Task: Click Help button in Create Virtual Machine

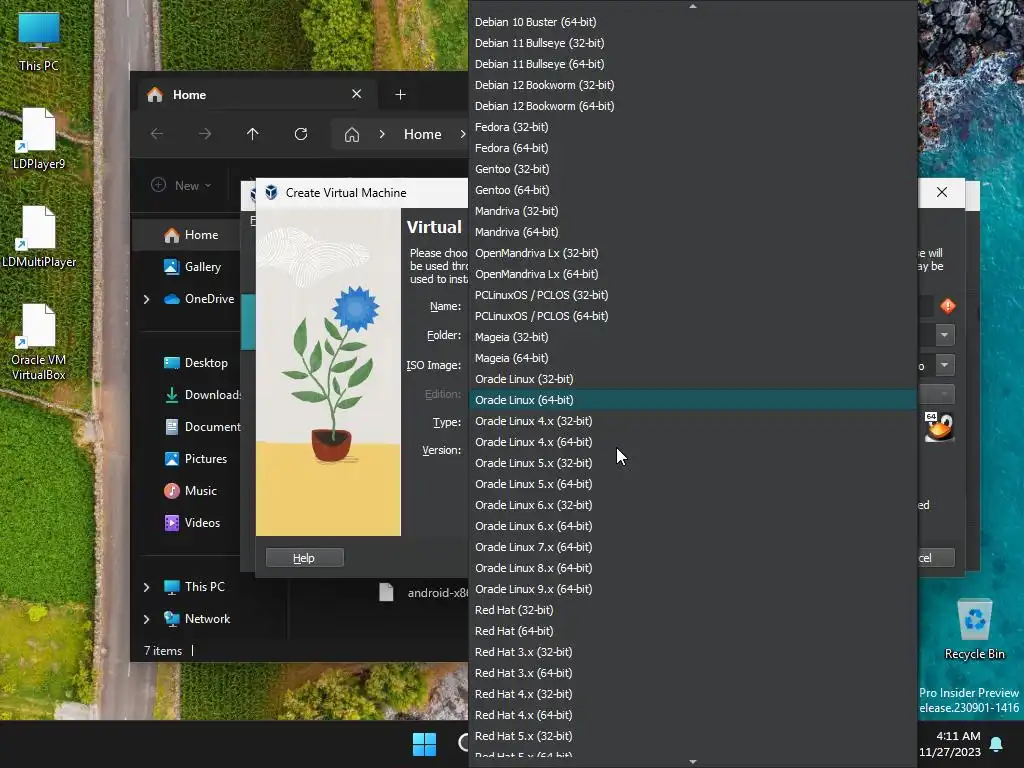Action: 304,558
